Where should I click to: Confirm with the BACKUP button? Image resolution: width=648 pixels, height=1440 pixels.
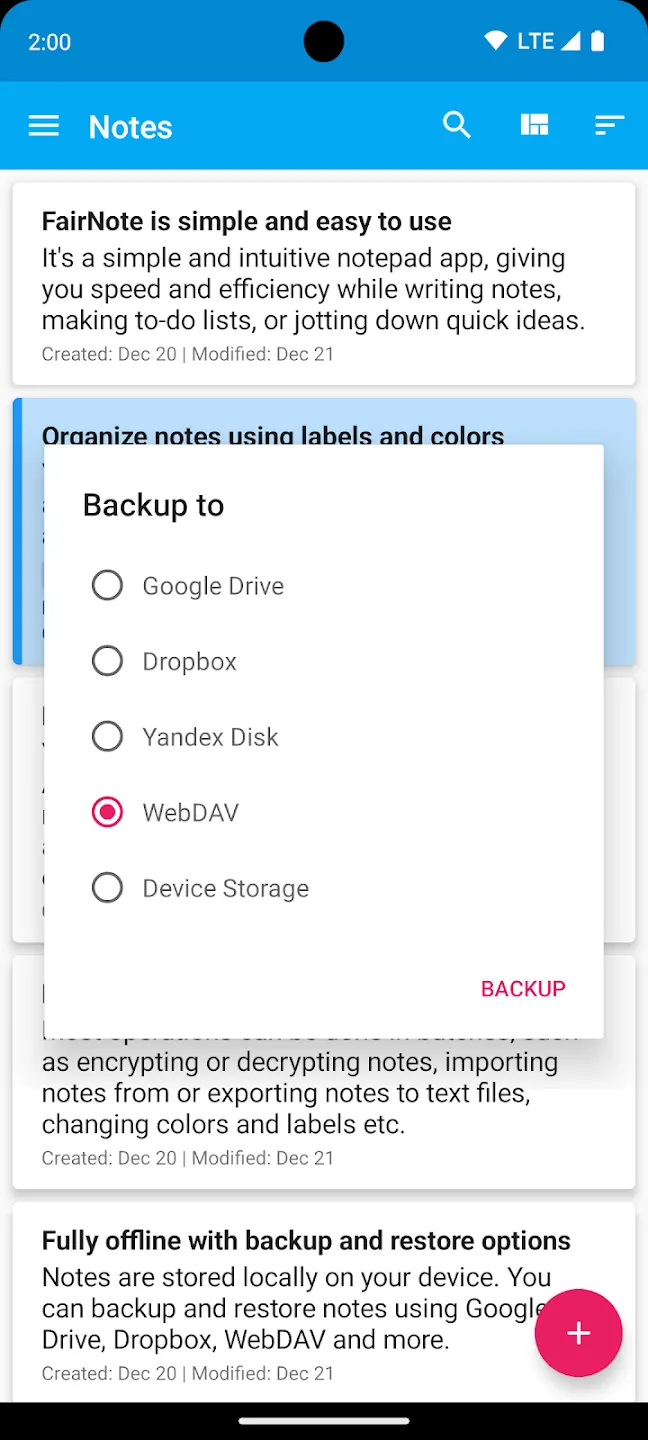pos(523,989)
